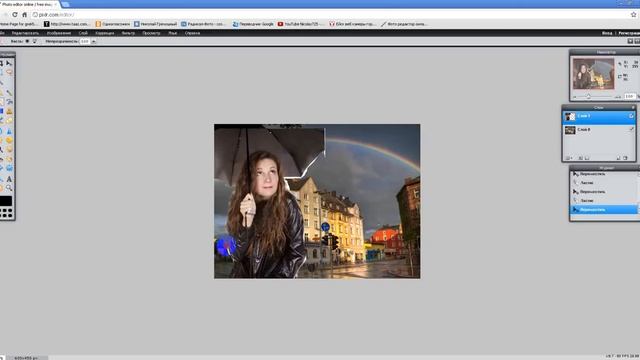Image resolution: width=640 pixels, height=360 pixels.
Task: Click the Navigator zoom slider handle
Action: pyautogui.click(x=589, y=97)
